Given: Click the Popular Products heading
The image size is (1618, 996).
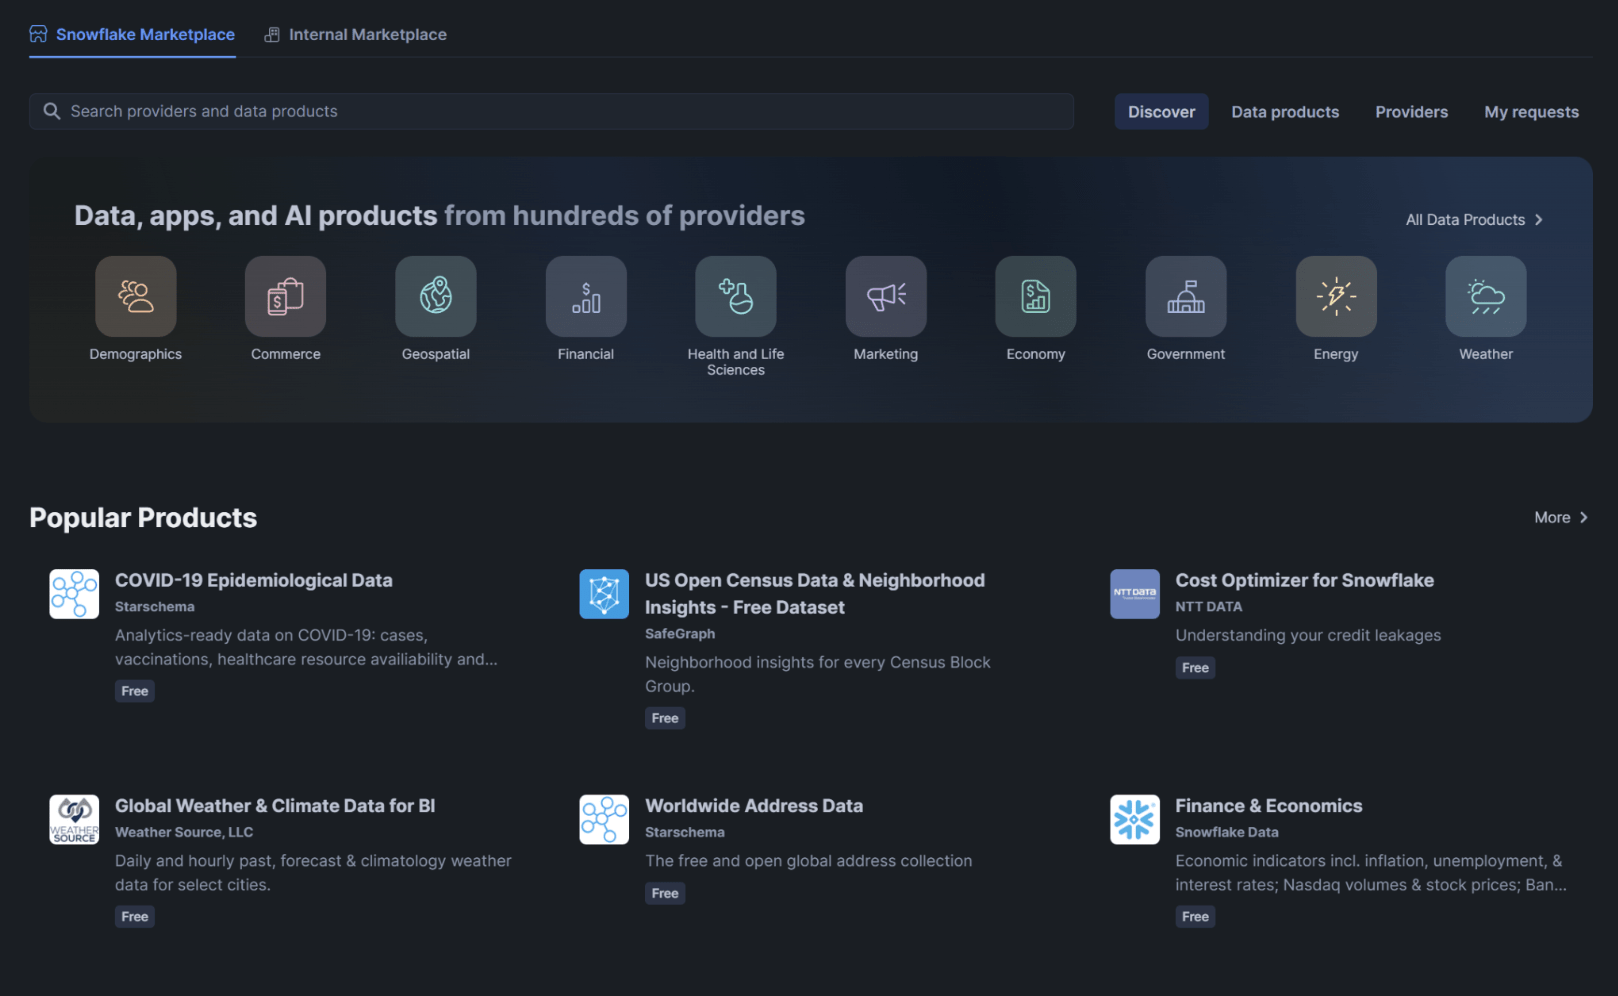Looking at the screenshot, I should [x=143, y=518].
